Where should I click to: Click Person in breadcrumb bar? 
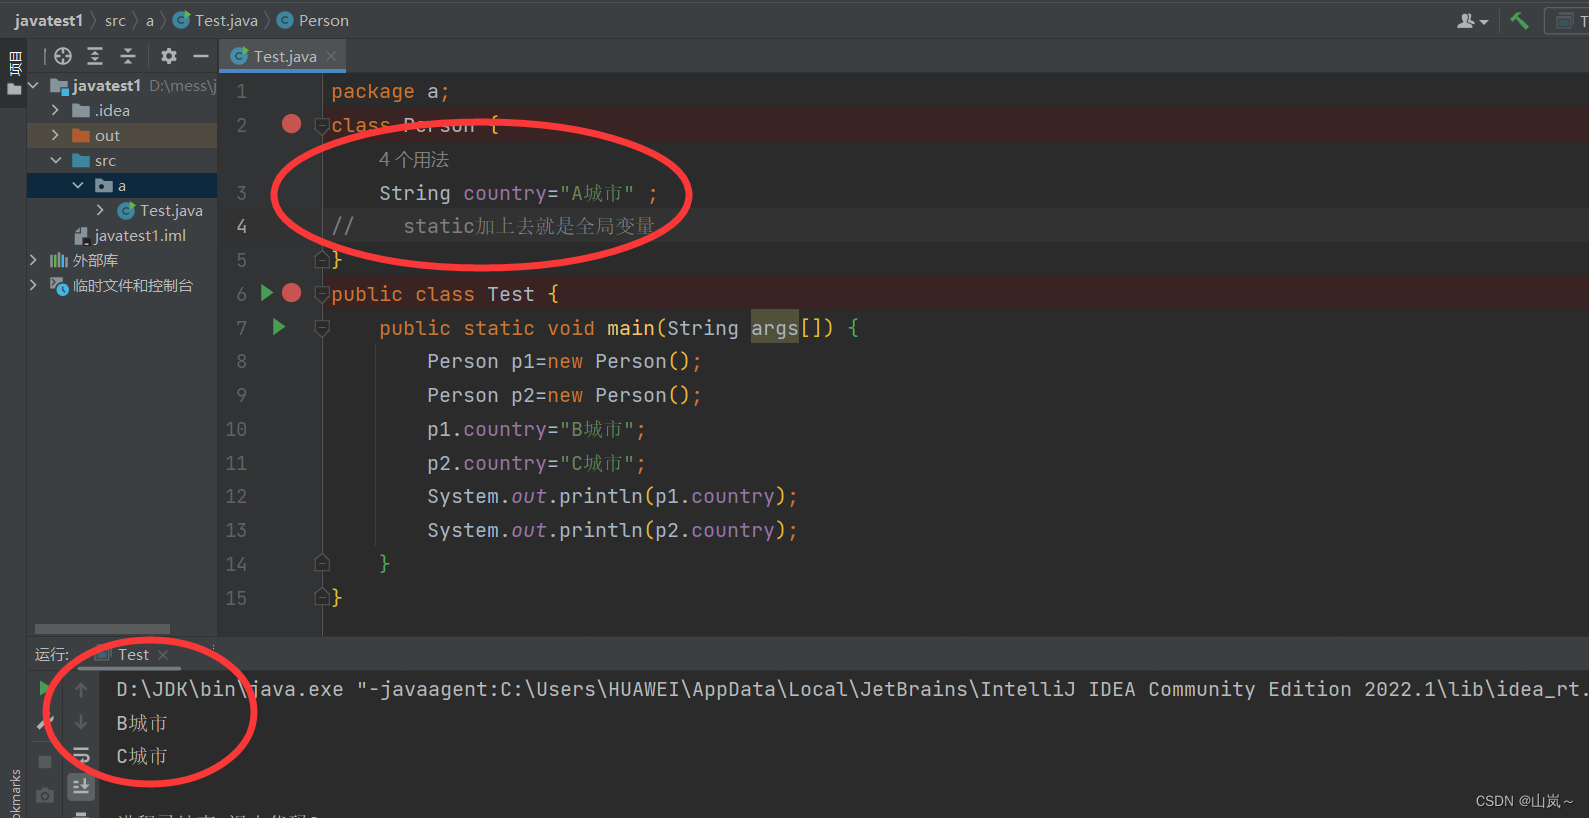click(313, 20)
